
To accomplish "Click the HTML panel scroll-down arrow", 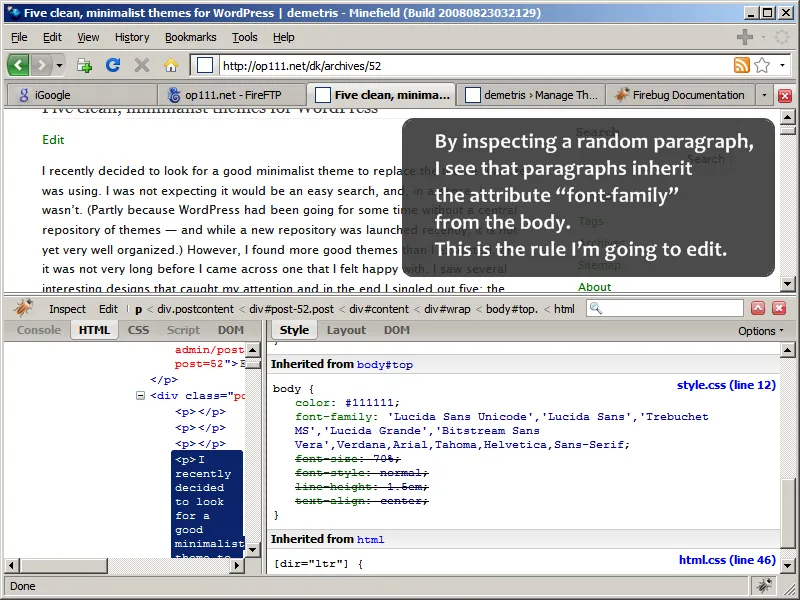I will click(x=252, y=549).
